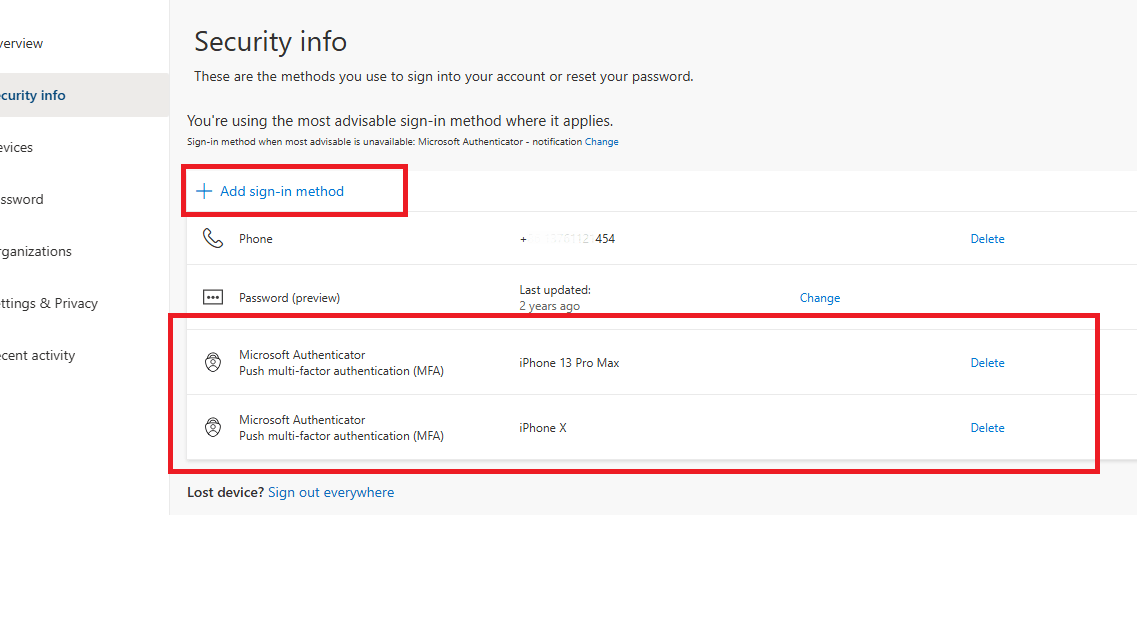Click the plus icon beside Add sign-in method

(x=204, y=191)
